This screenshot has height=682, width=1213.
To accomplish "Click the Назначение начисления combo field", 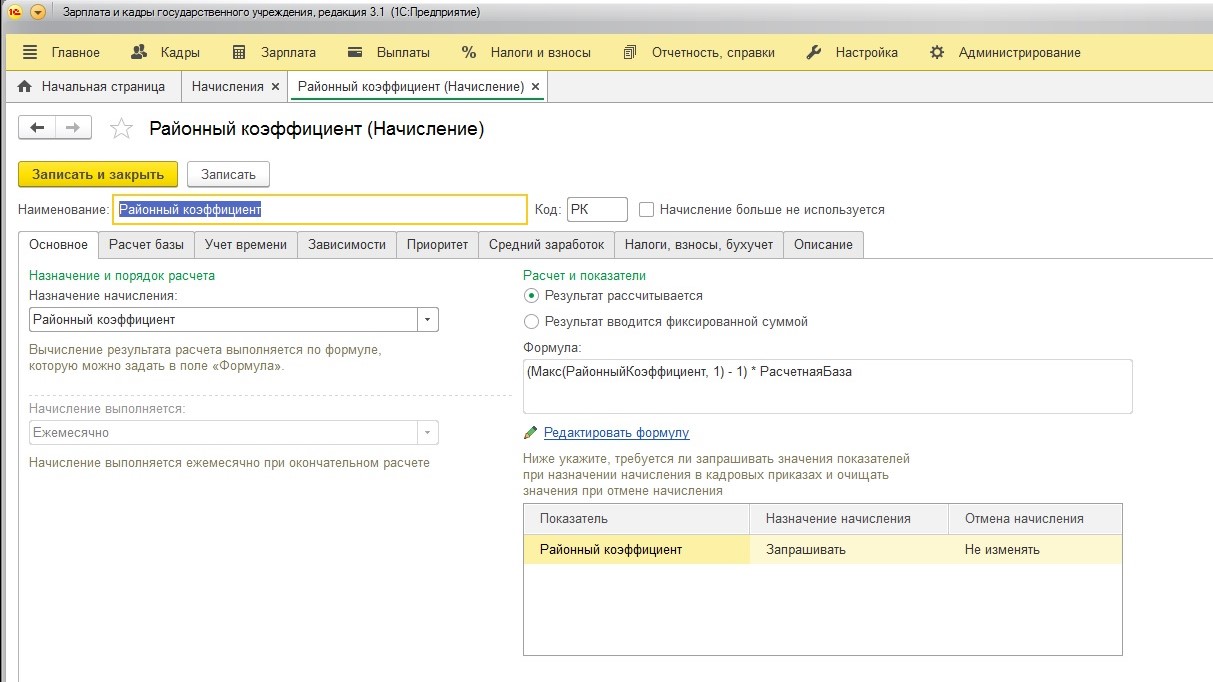I will click(222, 320).
